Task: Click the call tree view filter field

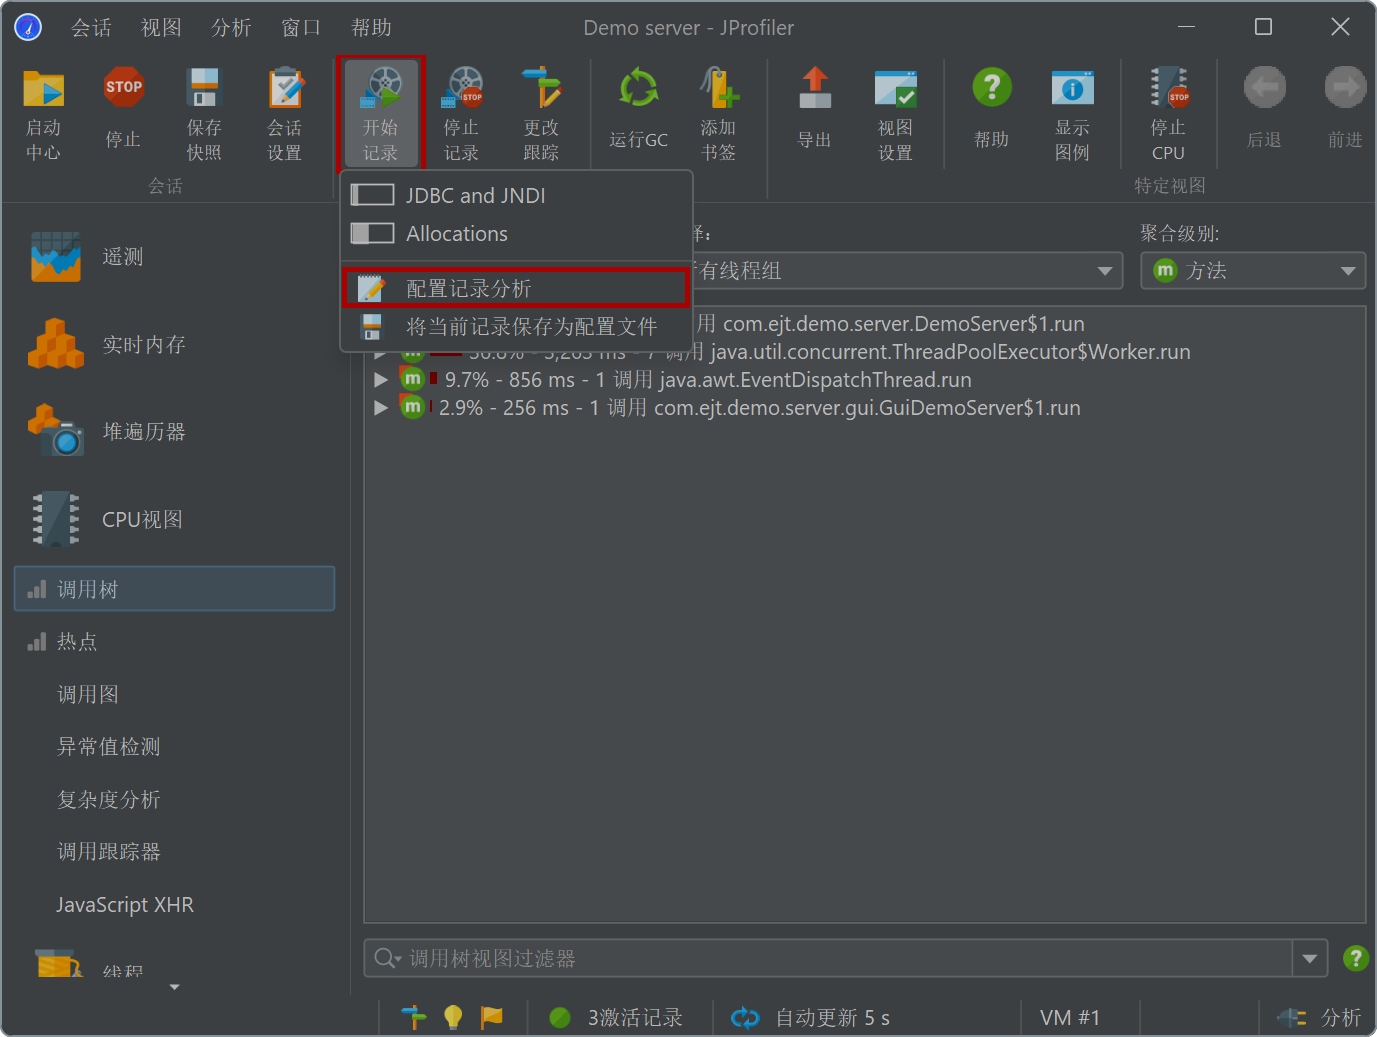Action: tap(828, 958)
